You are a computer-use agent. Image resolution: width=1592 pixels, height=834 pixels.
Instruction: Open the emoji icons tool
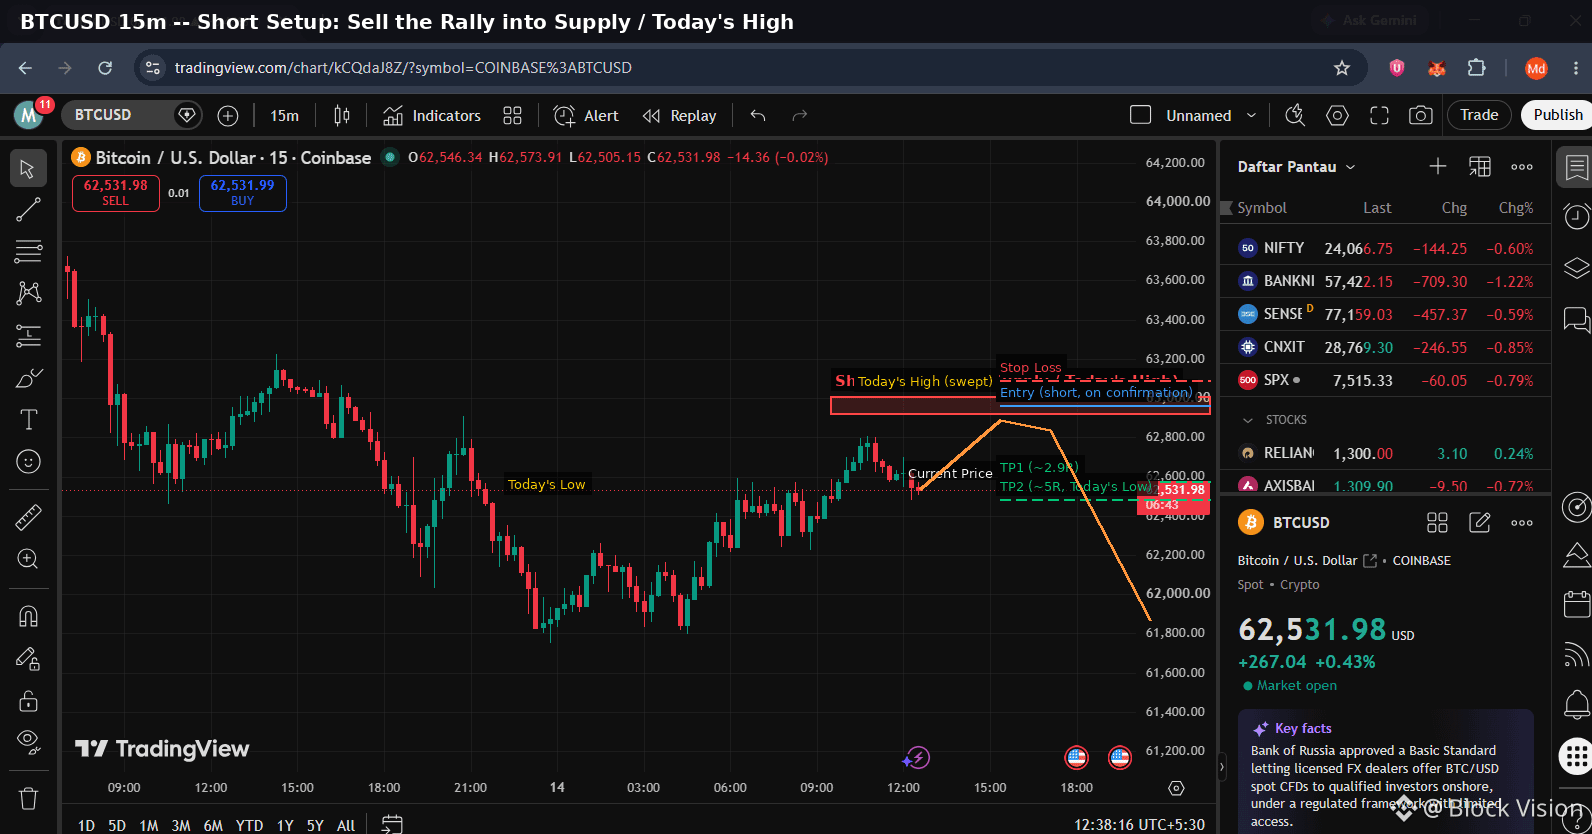pyautogui.click(x=28, y=461)
